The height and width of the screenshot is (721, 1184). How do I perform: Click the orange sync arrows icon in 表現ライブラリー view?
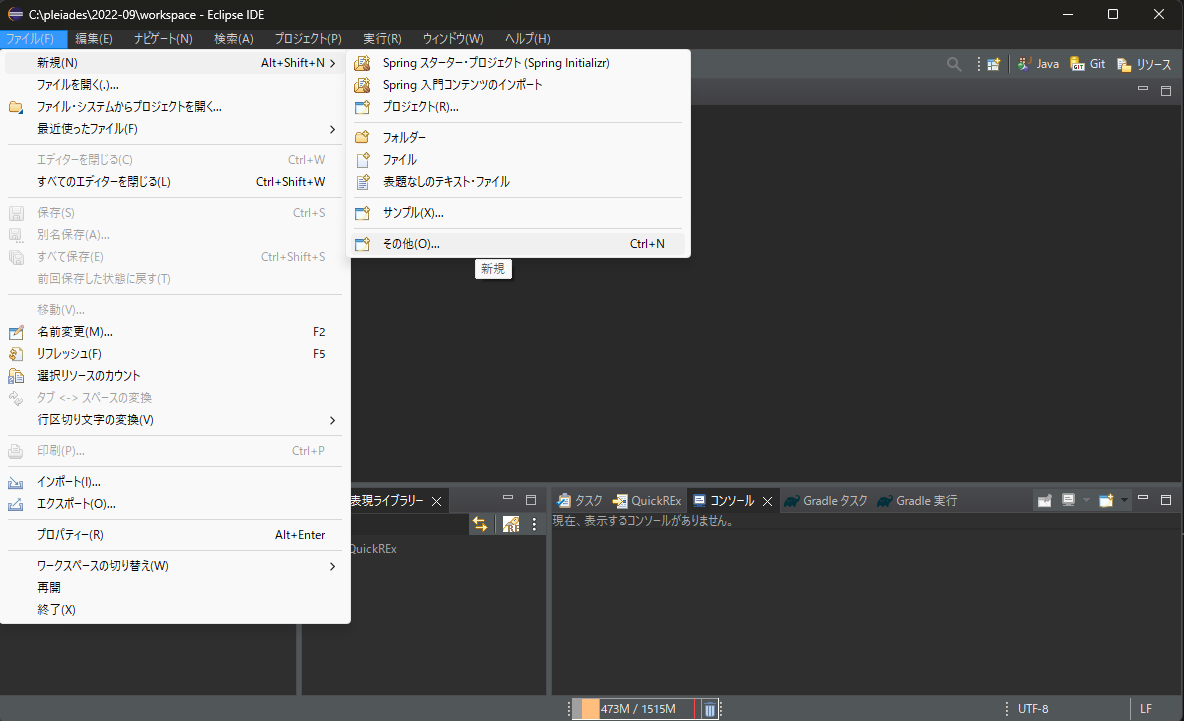pos(479,523)
